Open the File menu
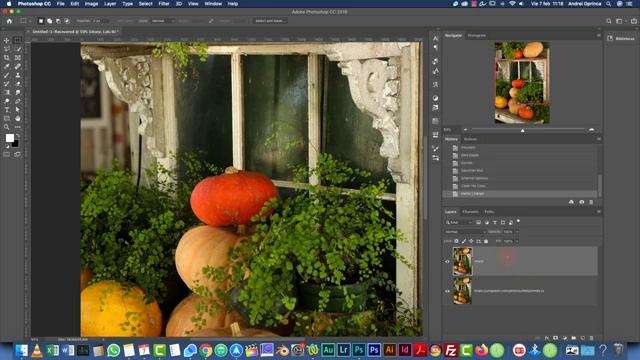The width and height of the screenshot is (640, 360). 60,4
